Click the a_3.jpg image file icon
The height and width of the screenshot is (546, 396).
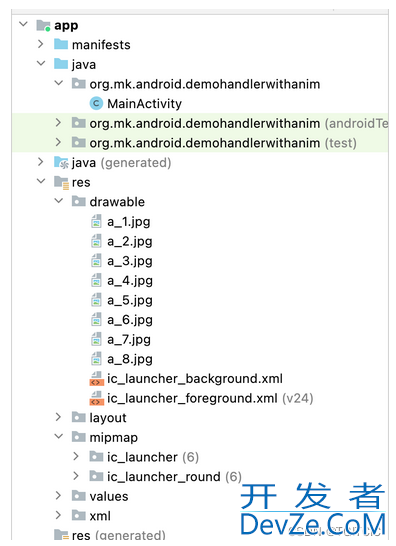click(x=96, y=260)
